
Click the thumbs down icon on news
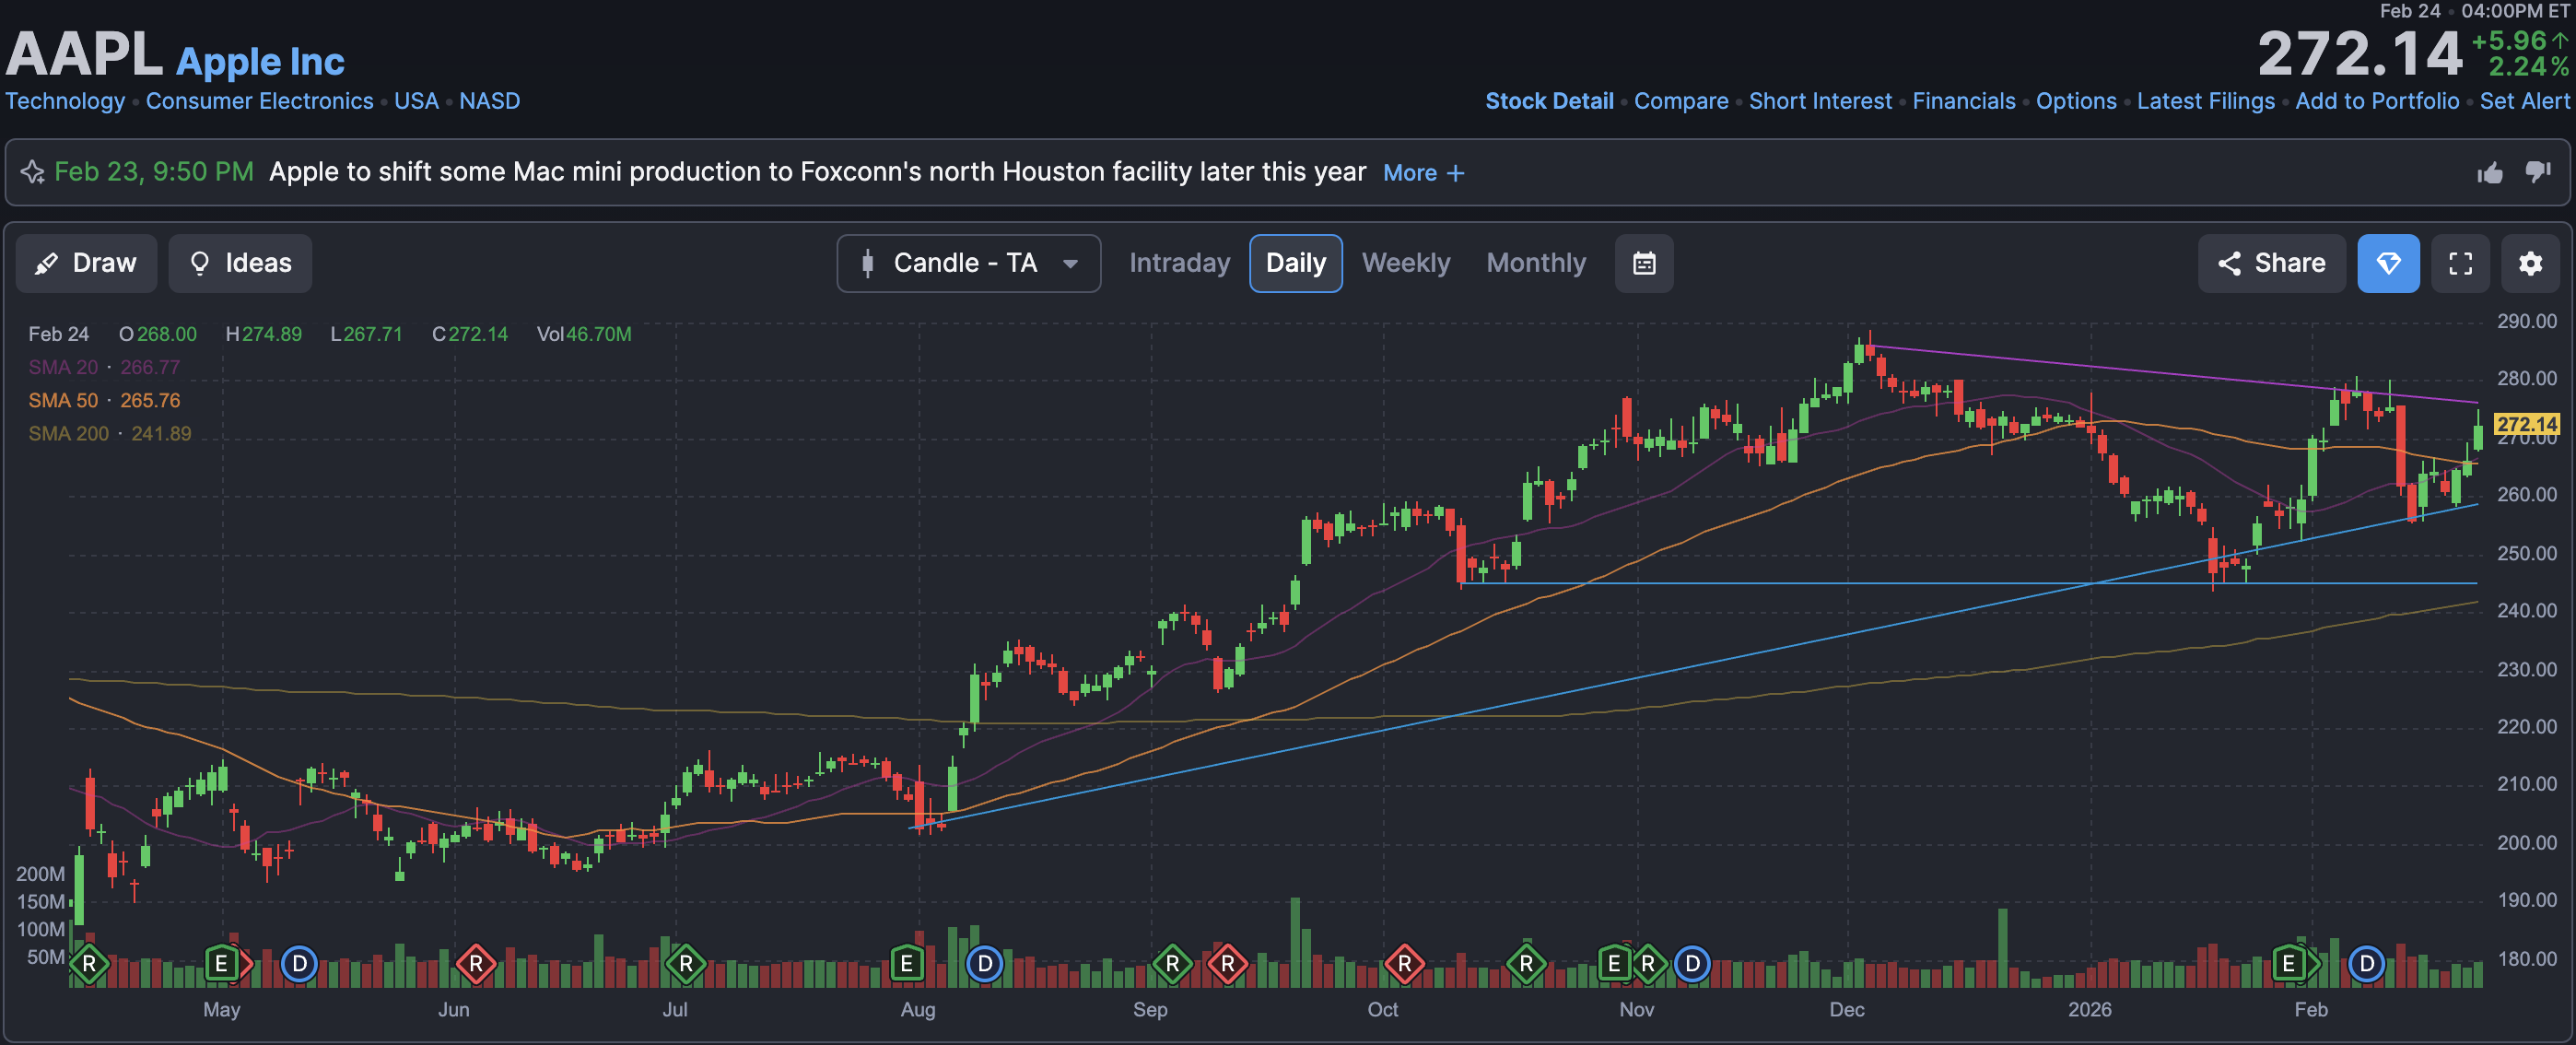coord(2538,173)
